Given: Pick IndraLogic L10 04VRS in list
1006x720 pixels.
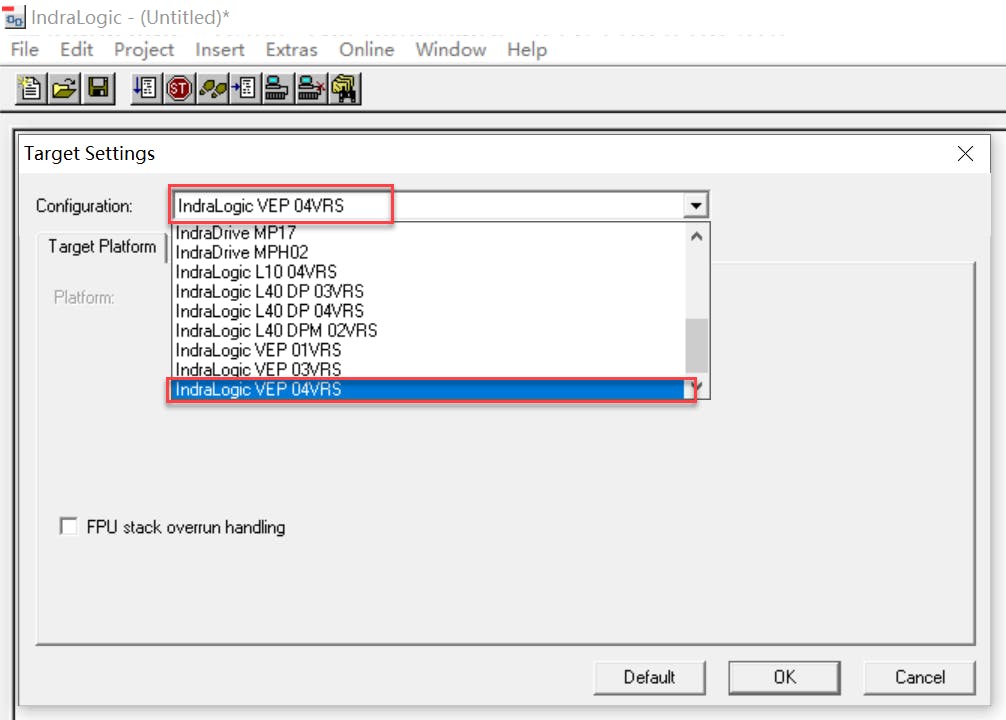Looking at the screenshot, I should point(256,271).
